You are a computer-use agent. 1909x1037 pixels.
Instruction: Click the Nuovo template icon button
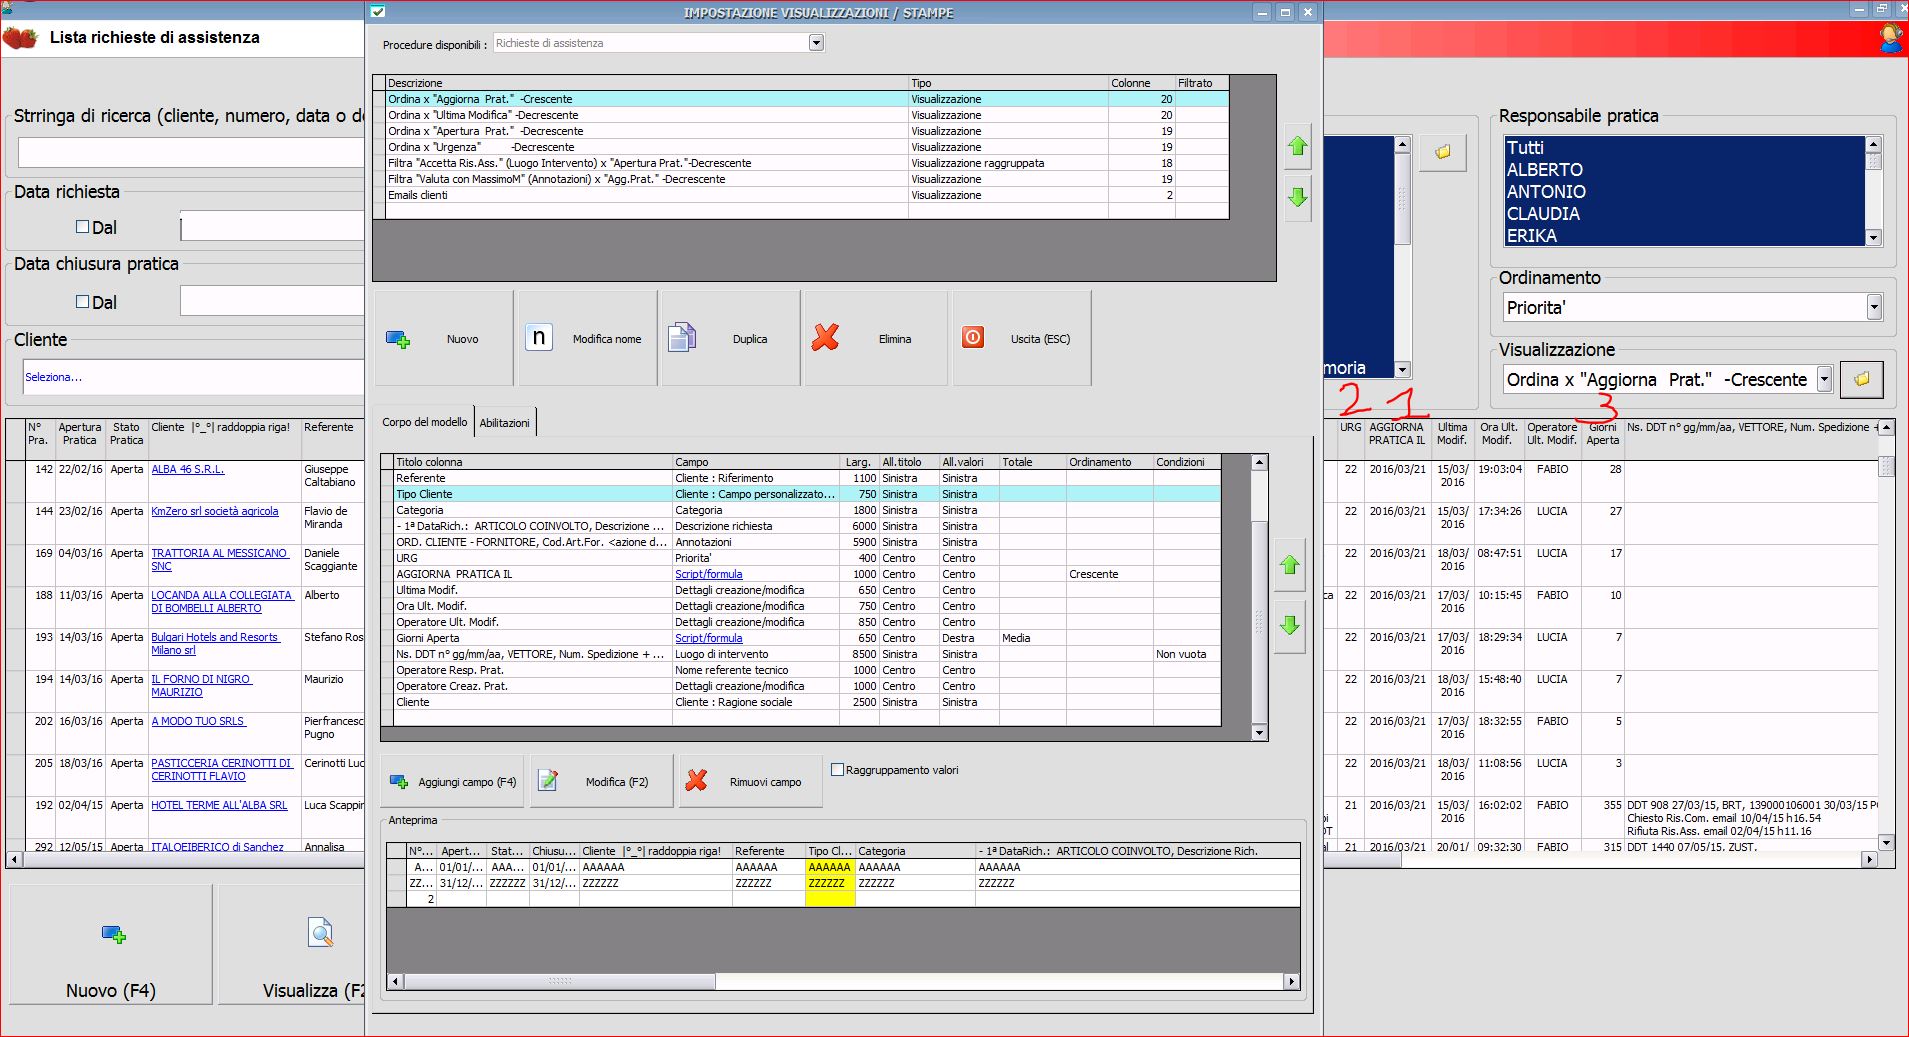coord(398,340)
